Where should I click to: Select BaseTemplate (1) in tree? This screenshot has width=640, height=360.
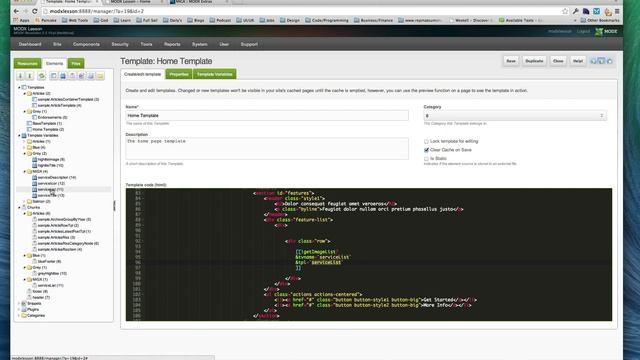(47, 123)
